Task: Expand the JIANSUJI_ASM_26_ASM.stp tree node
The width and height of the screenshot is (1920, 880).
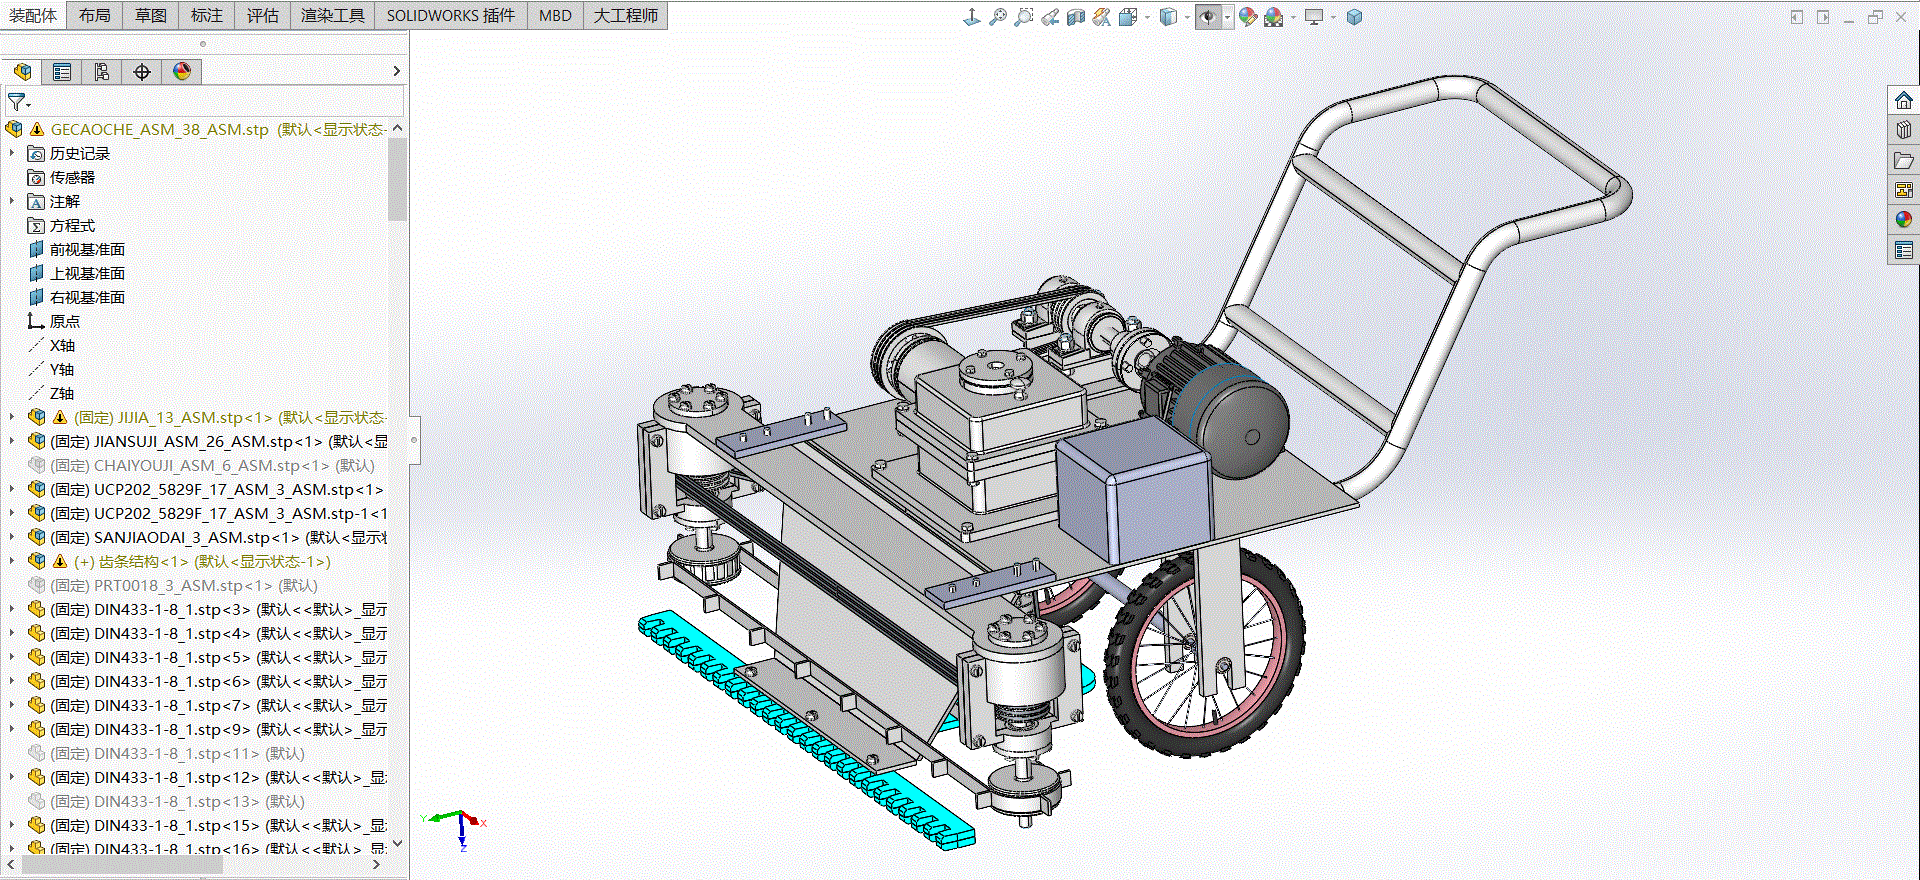Action: point(12,441)
